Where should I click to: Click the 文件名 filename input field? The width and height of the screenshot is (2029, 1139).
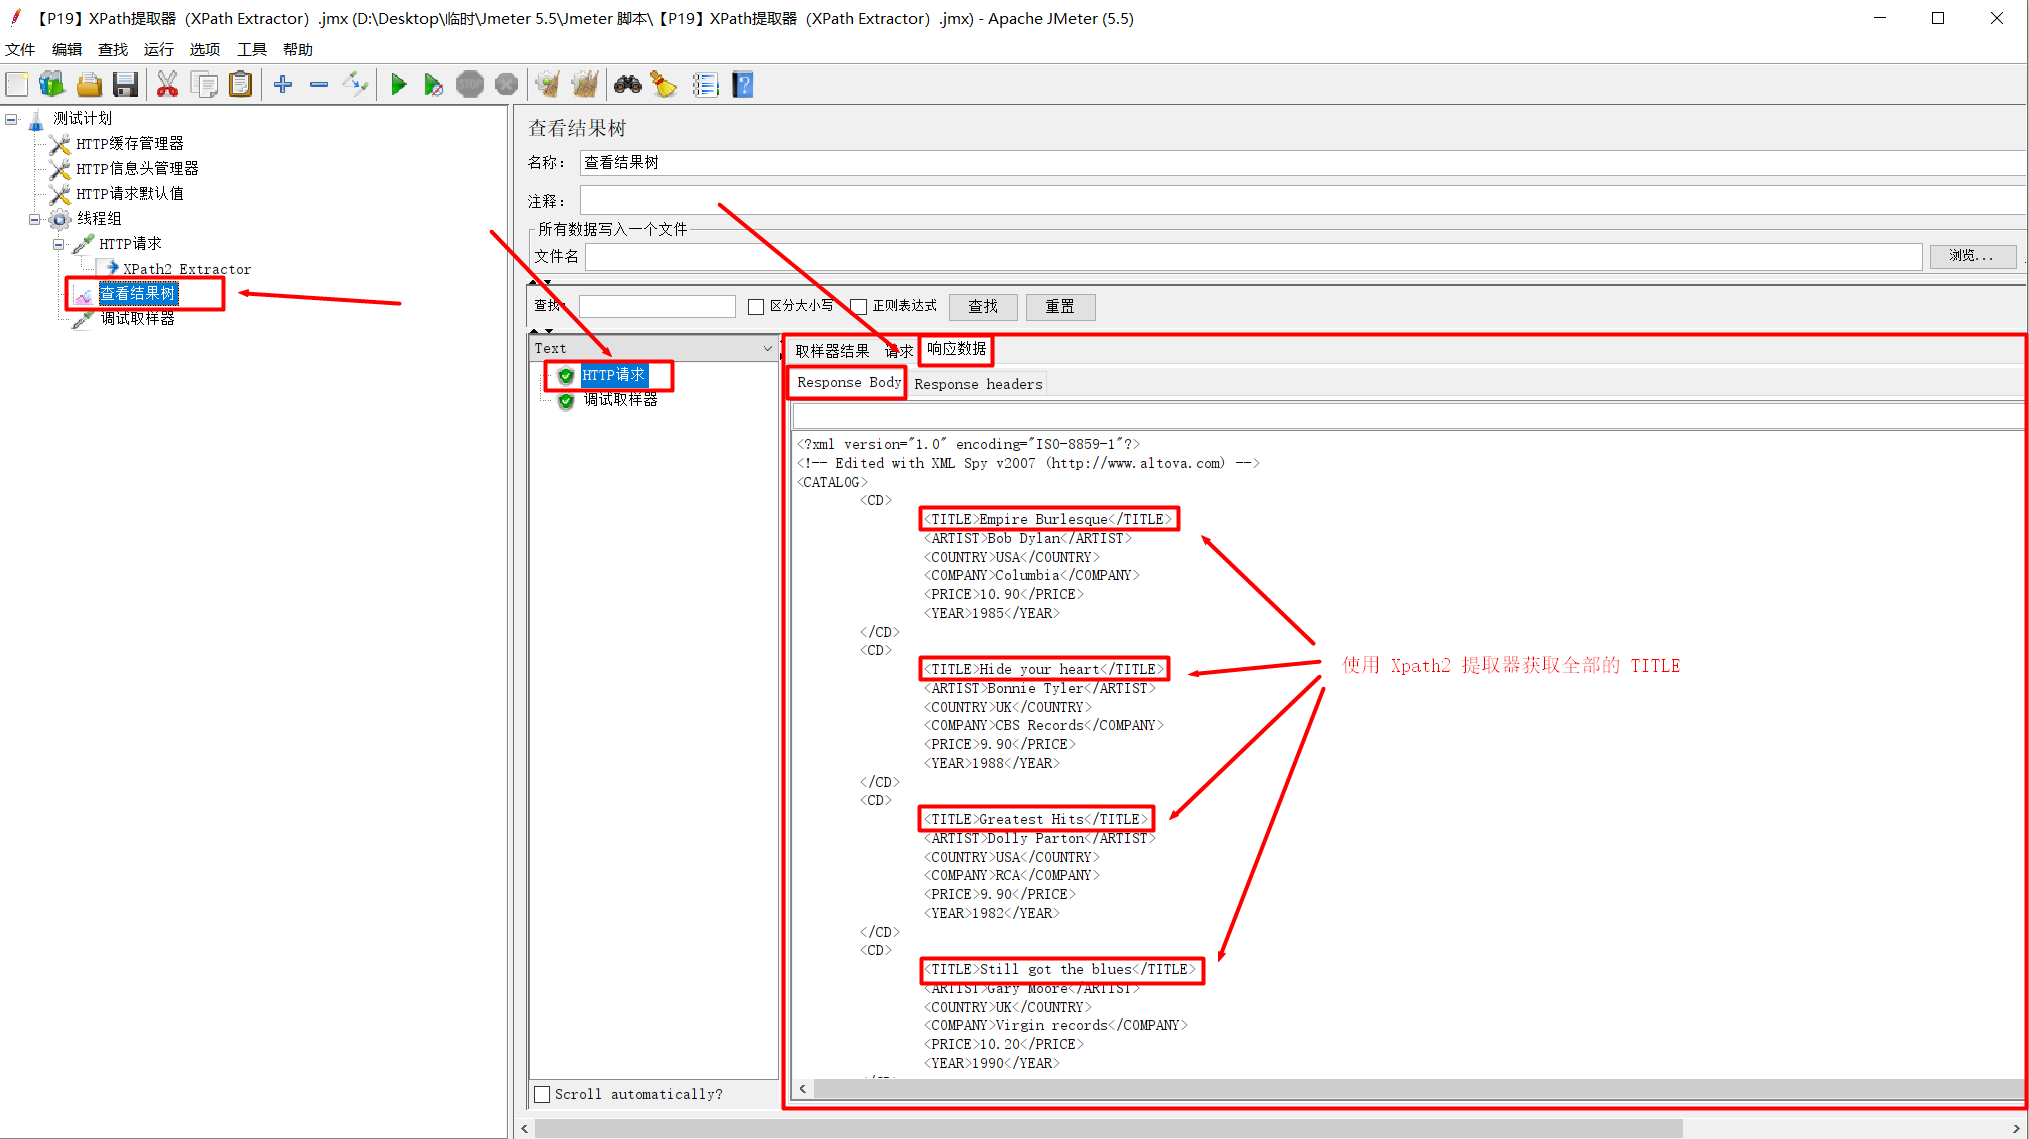coord(1253,257)
